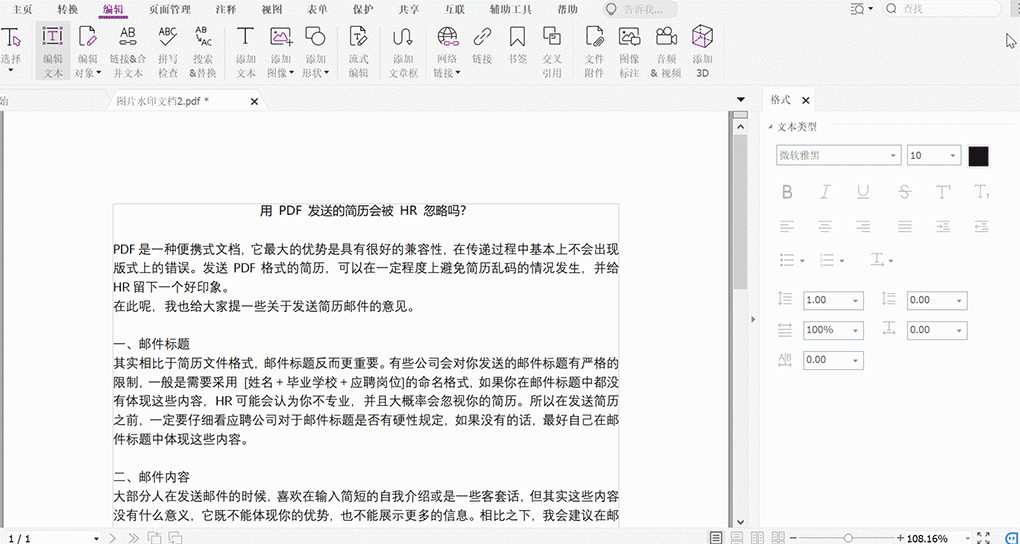Open the document tab list dropdown arrow
The image size is (1020, 544).
pyautogui.click(x=740, y=99)
